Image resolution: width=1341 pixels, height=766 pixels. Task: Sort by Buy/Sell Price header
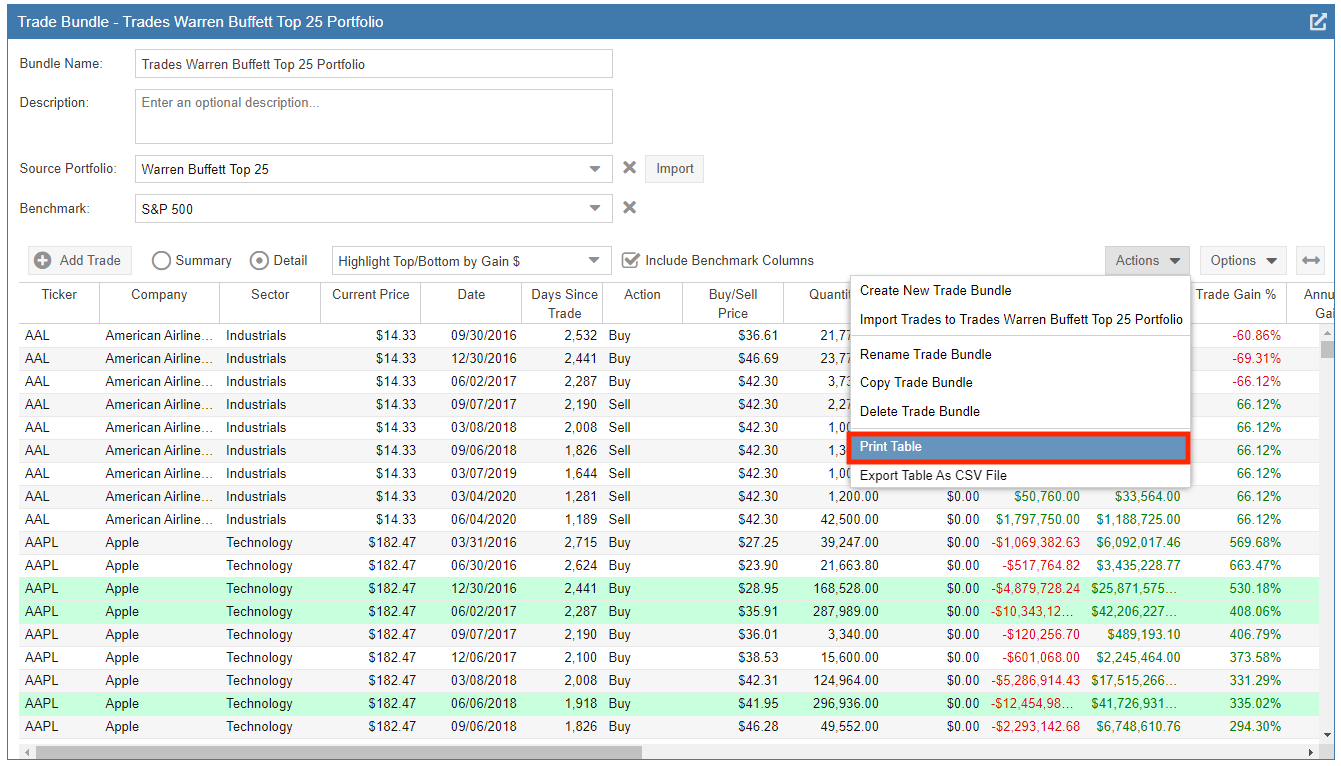click(732, 302)
